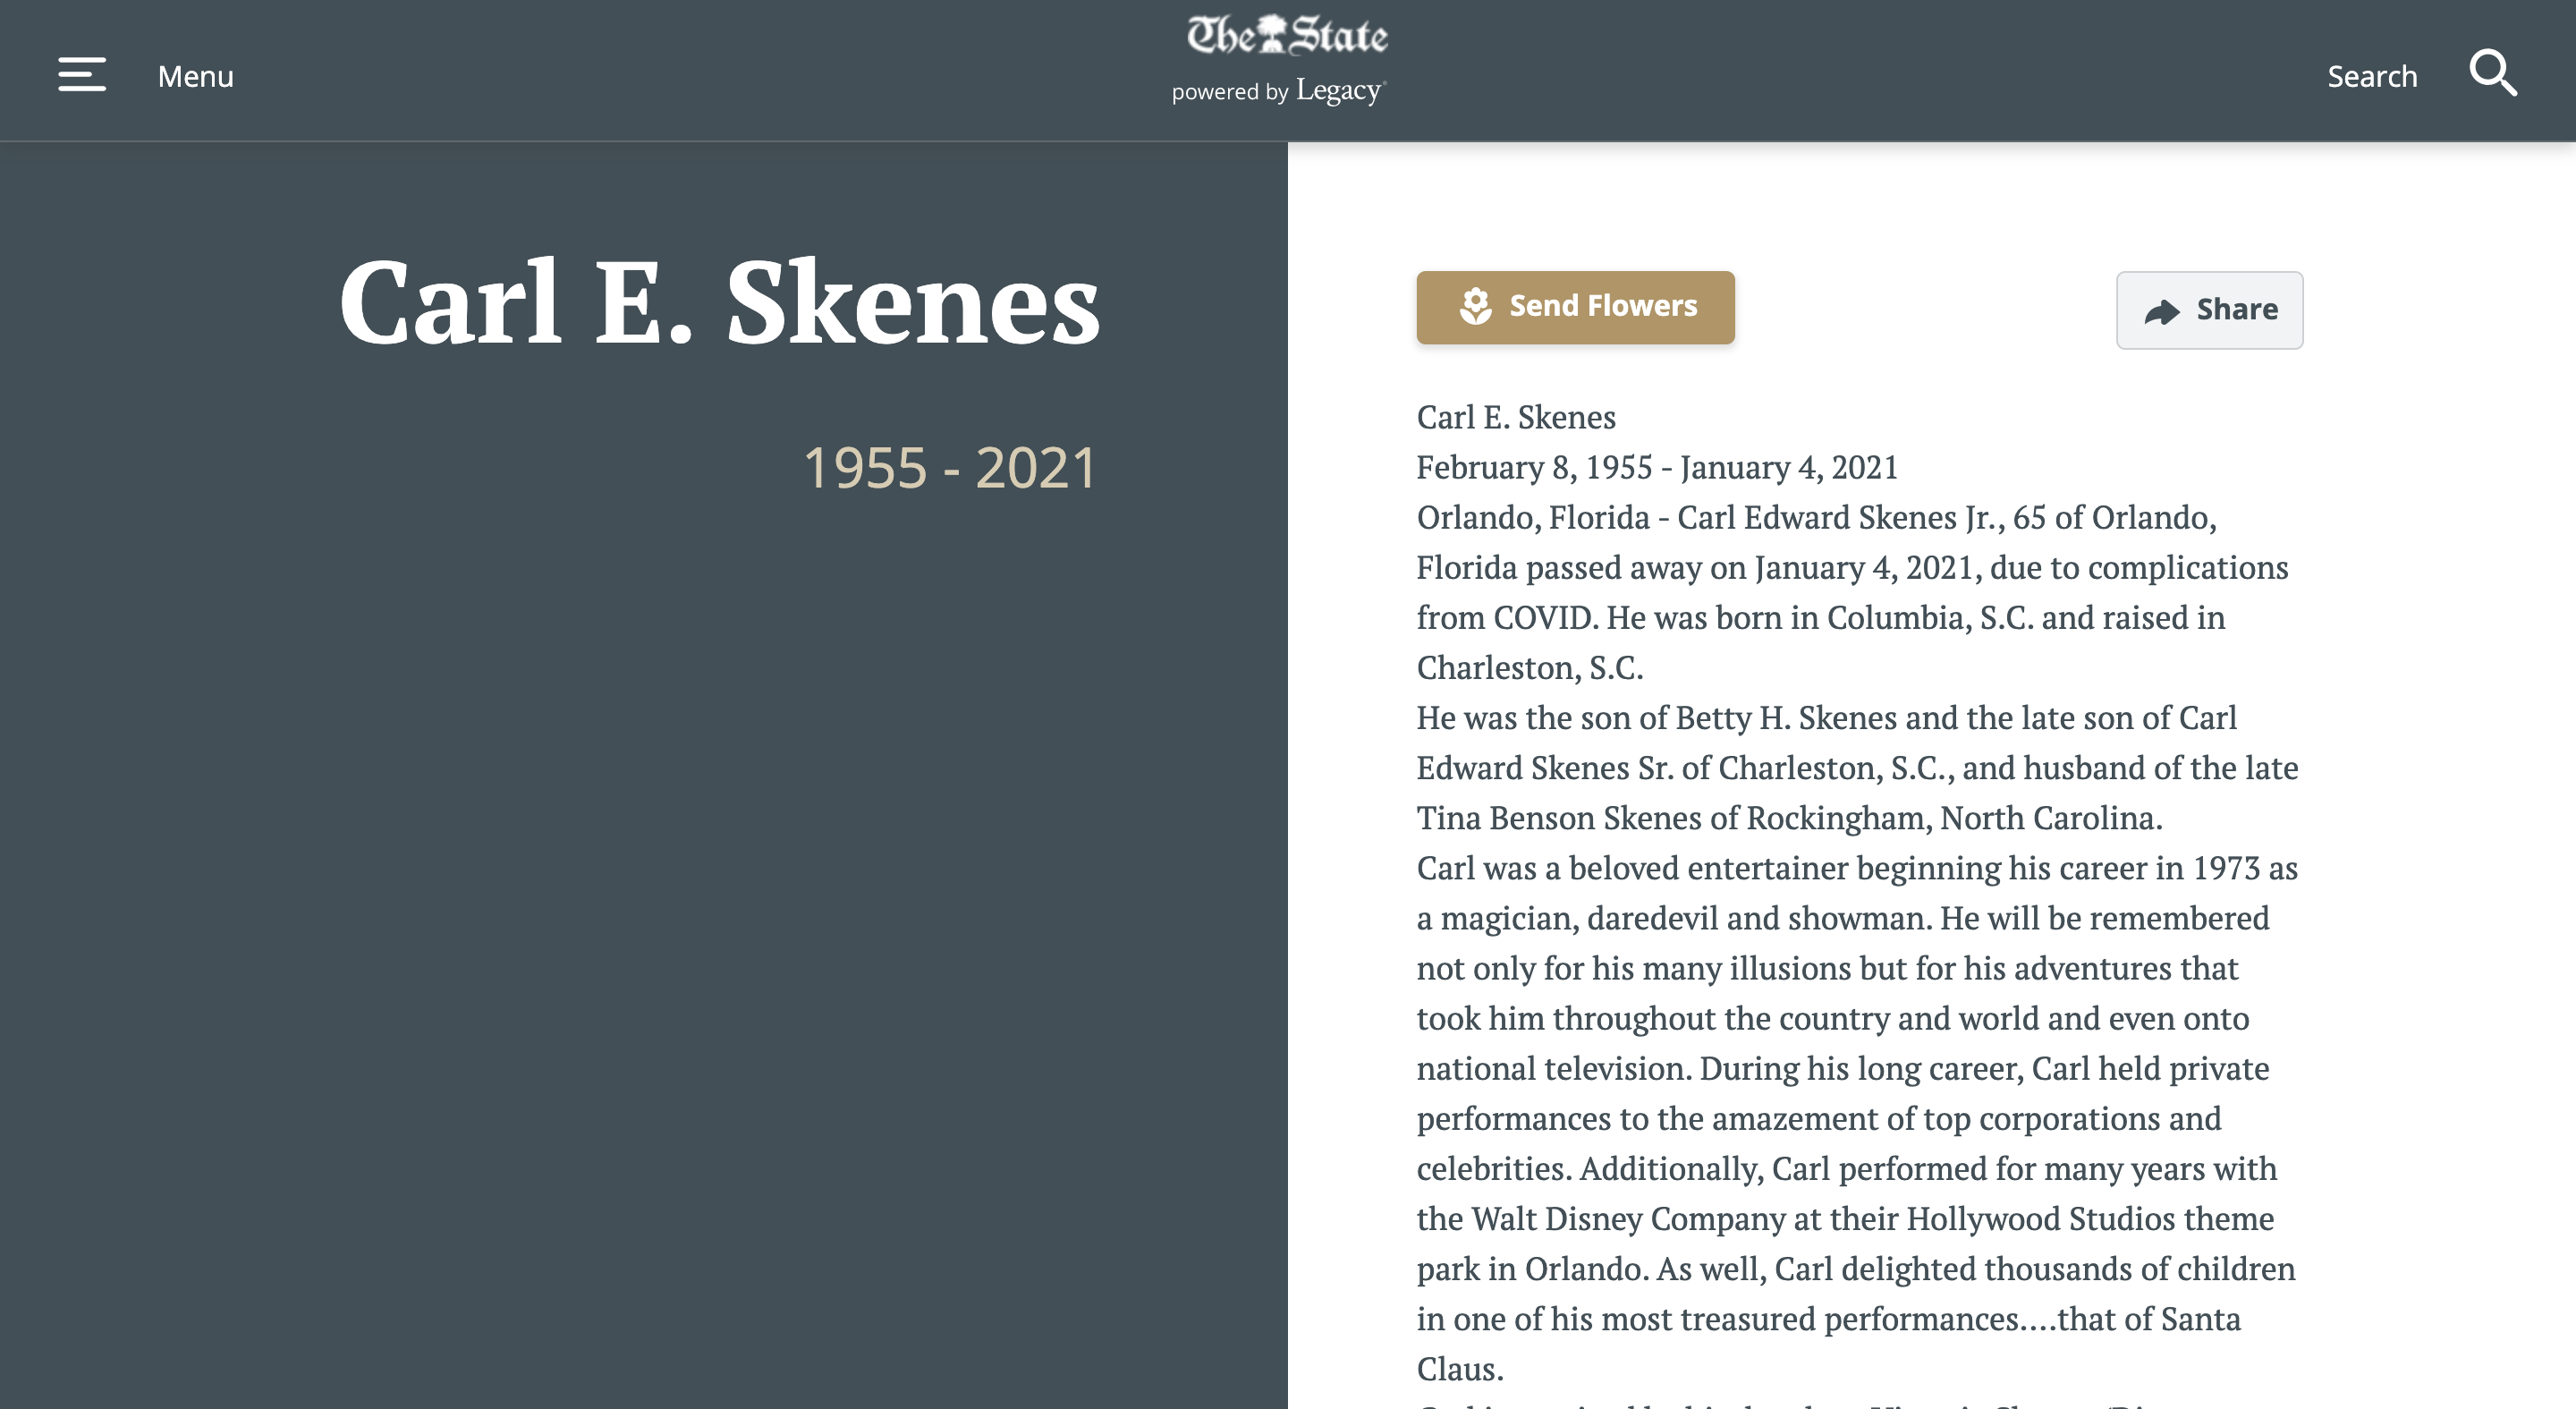Viewport: 2576px width, 1409px height.
Task: Click The State newspaper logo
Action: click(x=1286, y=36)
